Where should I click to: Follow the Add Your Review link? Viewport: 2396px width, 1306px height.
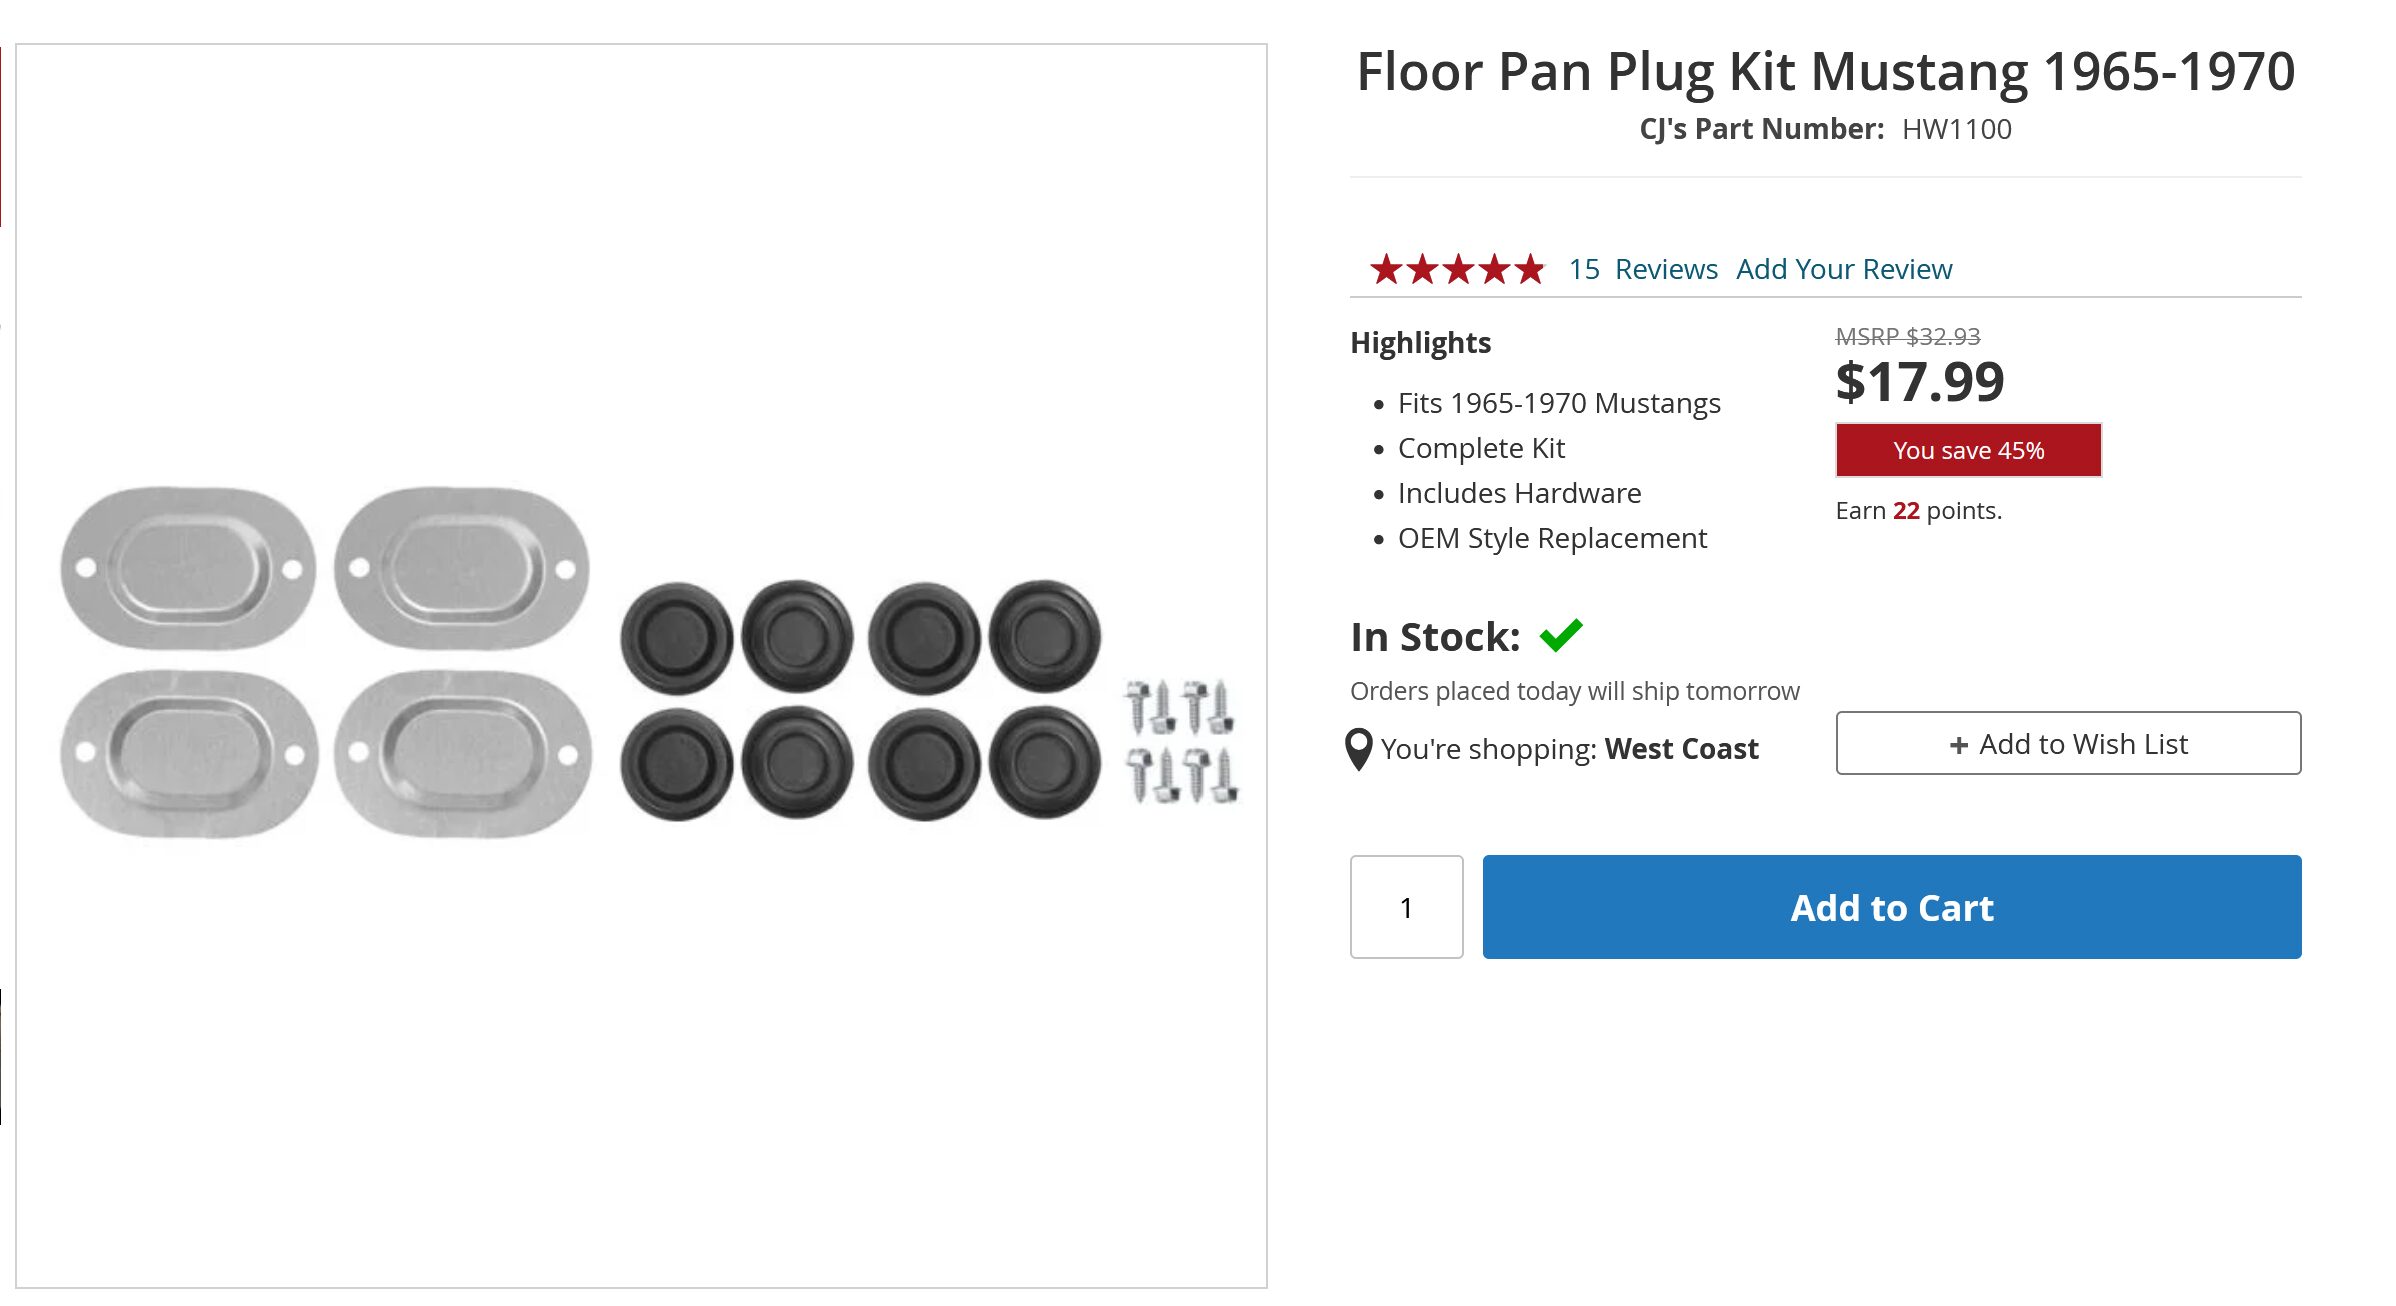point(1843,269)
